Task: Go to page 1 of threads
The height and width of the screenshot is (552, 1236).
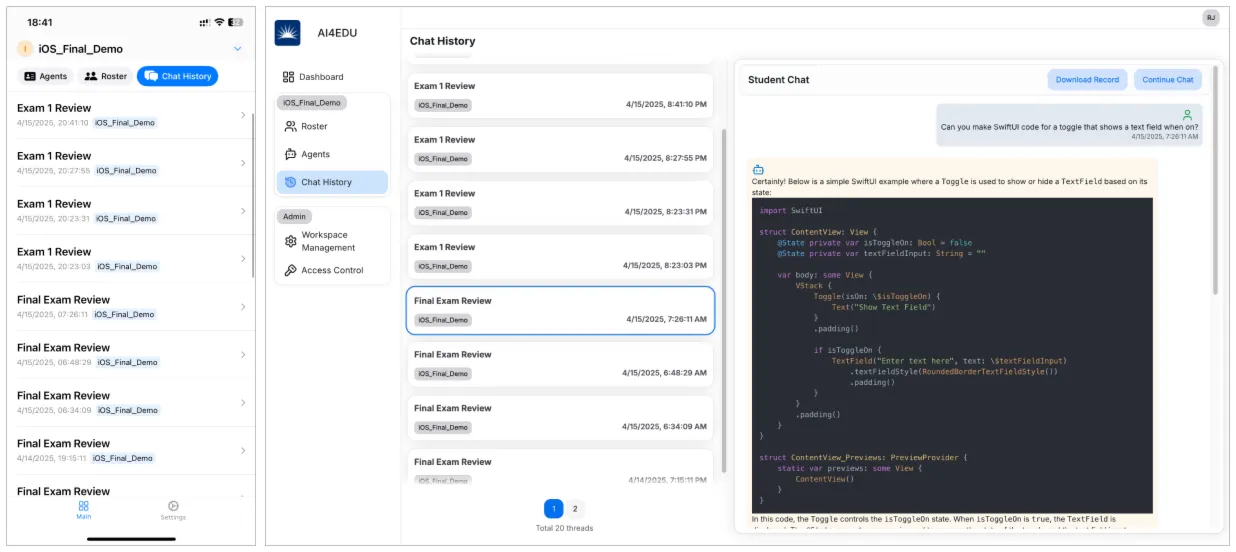Action: click(x=553, y=509)
